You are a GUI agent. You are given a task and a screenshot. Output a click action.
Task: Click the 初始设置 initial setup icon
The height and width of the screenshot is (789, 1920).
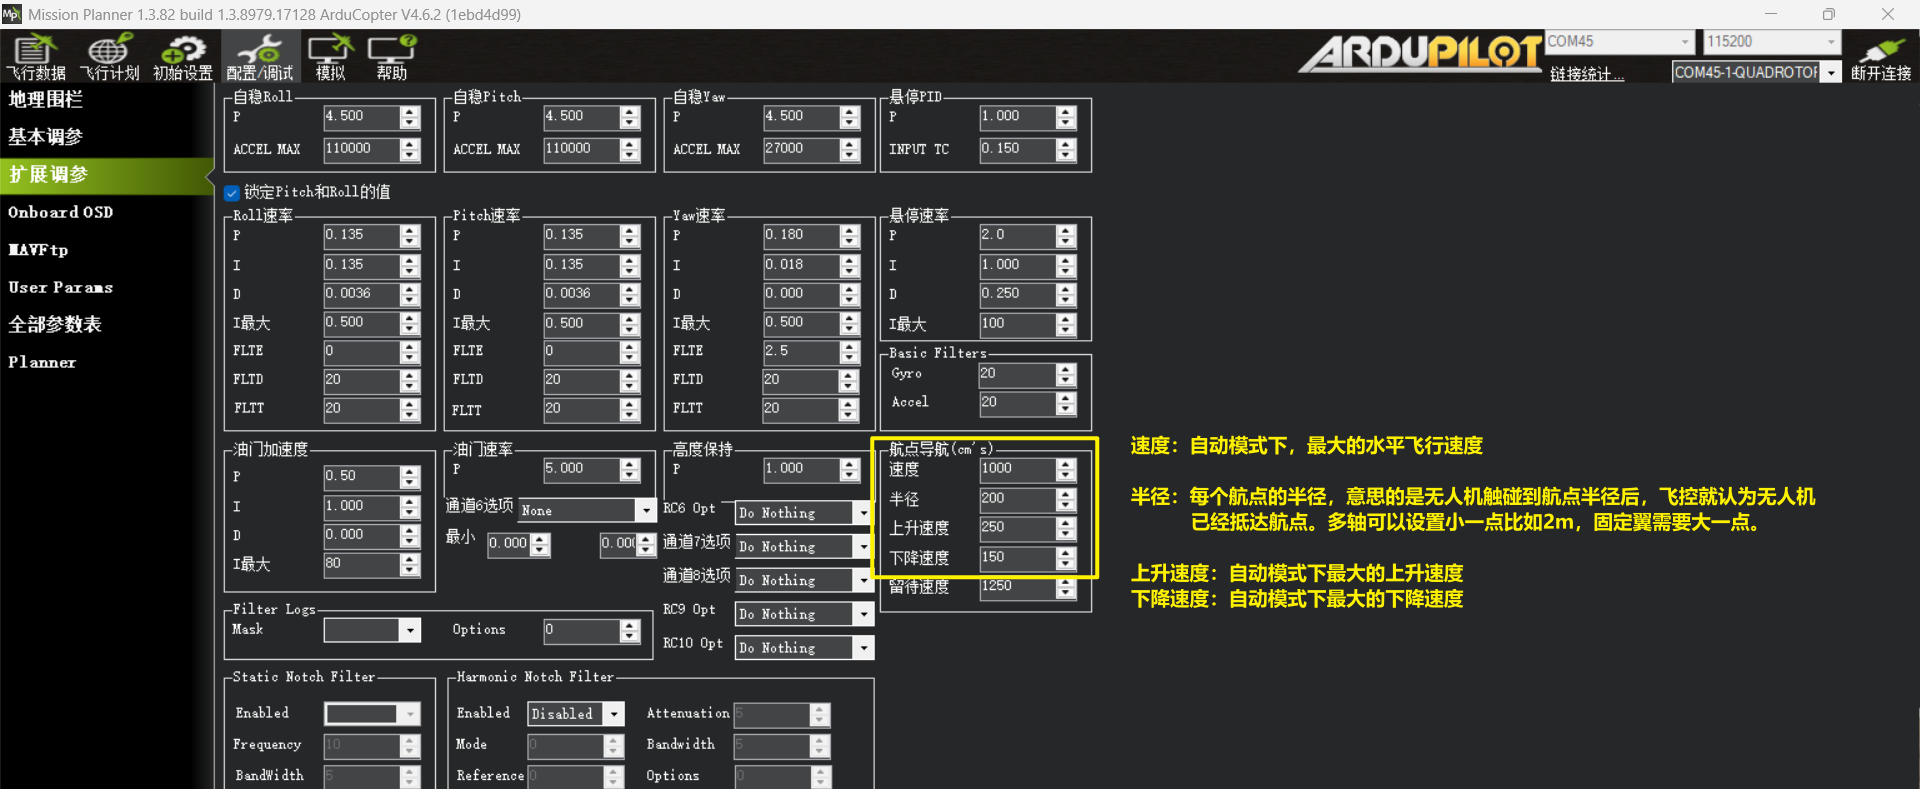point(183,56)
